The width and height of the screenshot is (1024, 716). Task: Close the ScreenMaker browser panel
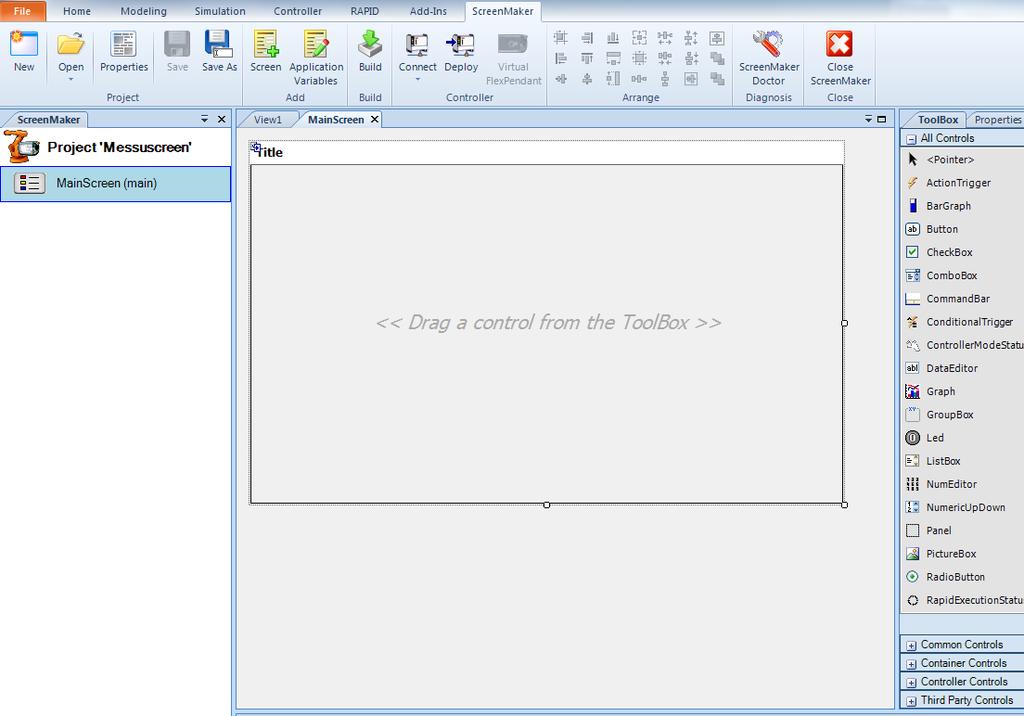click(221, 119)
